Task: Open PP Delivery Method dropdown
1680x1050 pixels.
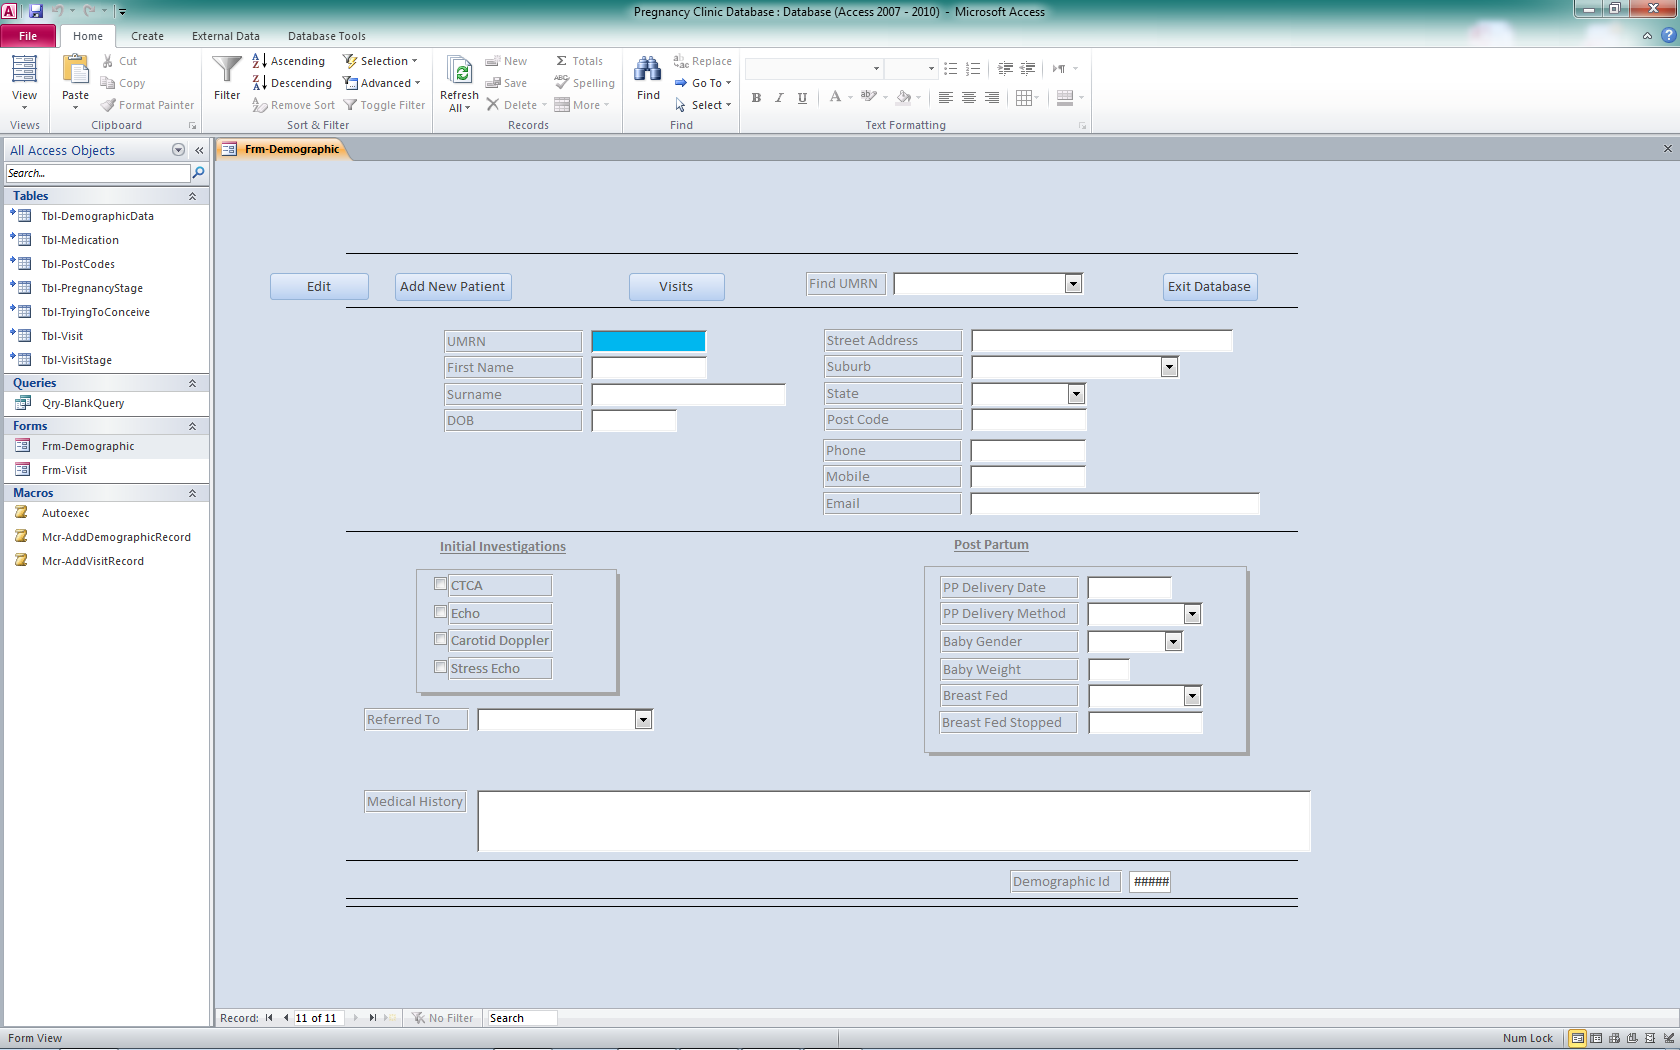Action: (1192, 614)
